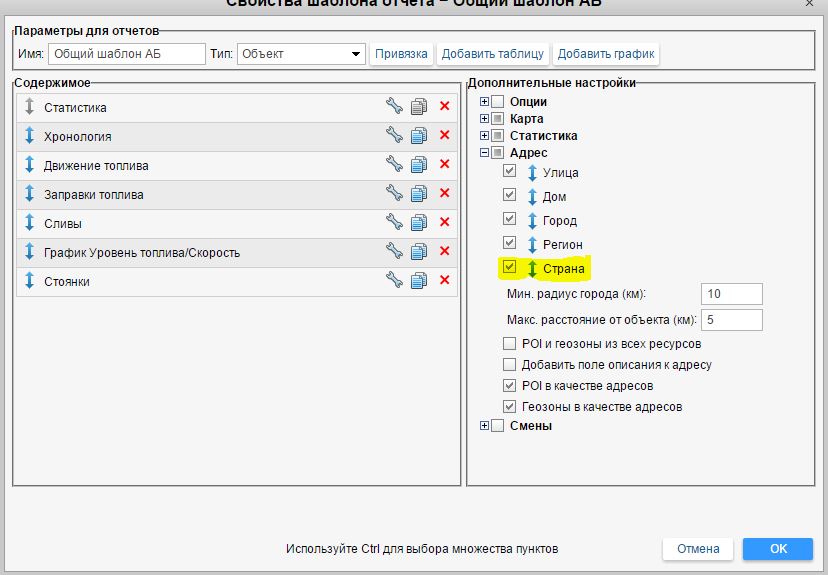Click reorder arrow icon beside Стоянки

(x=30, y=281)
